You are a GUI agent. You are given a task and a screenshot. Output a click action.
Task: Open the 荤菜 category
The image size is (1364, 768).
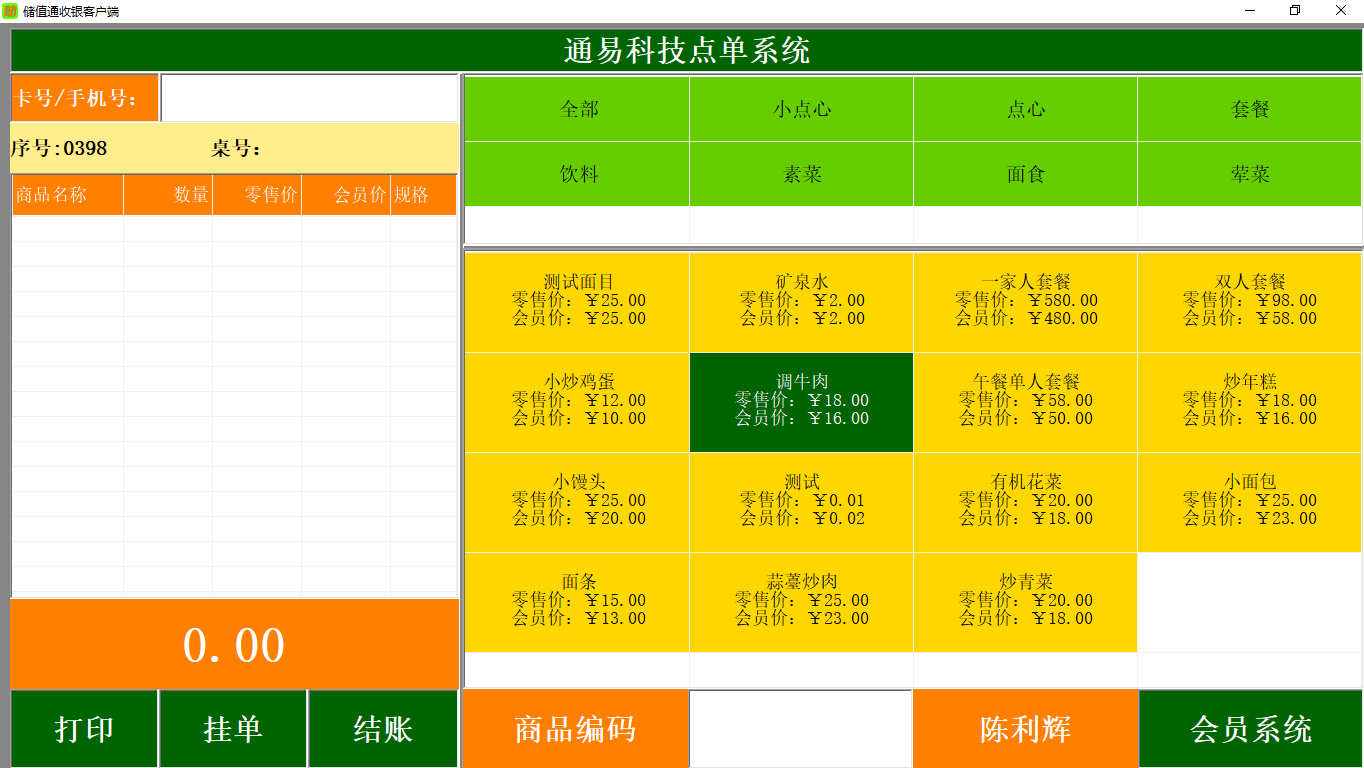pos(1250,174)
